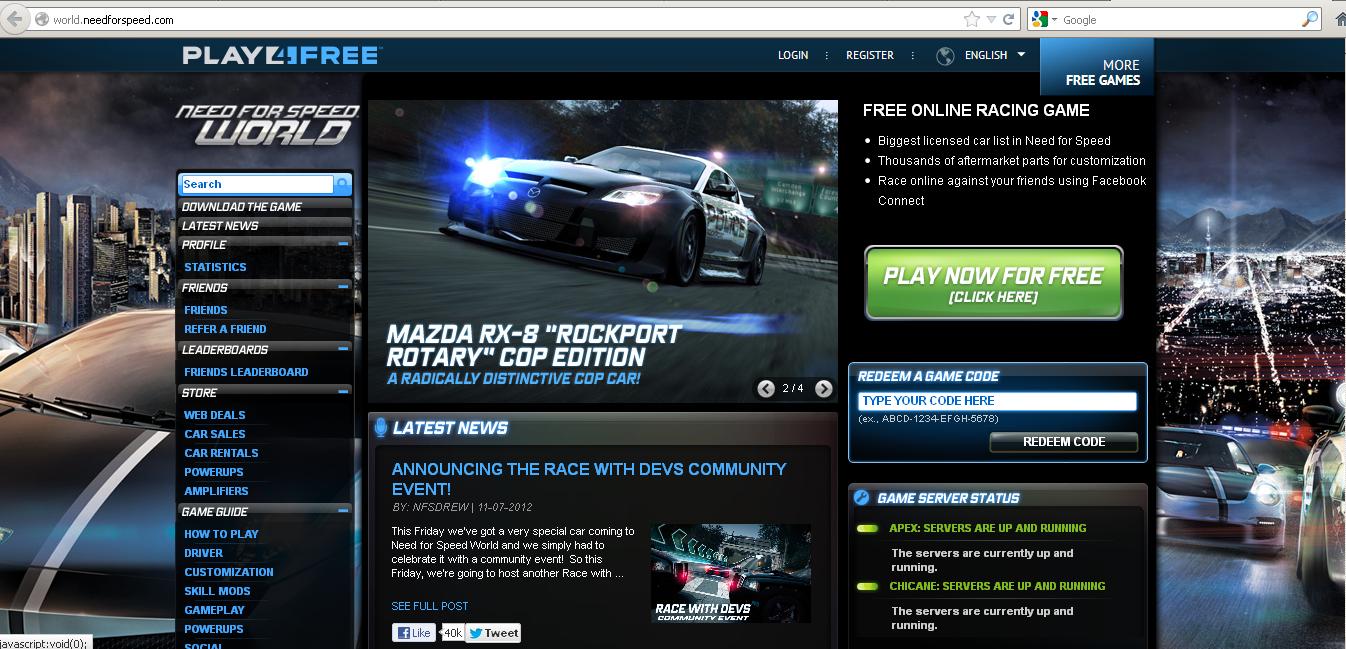Collapse the PROFILE section
The width and height of the screenshot is (1346, 649).
click(x=343, y=244)
